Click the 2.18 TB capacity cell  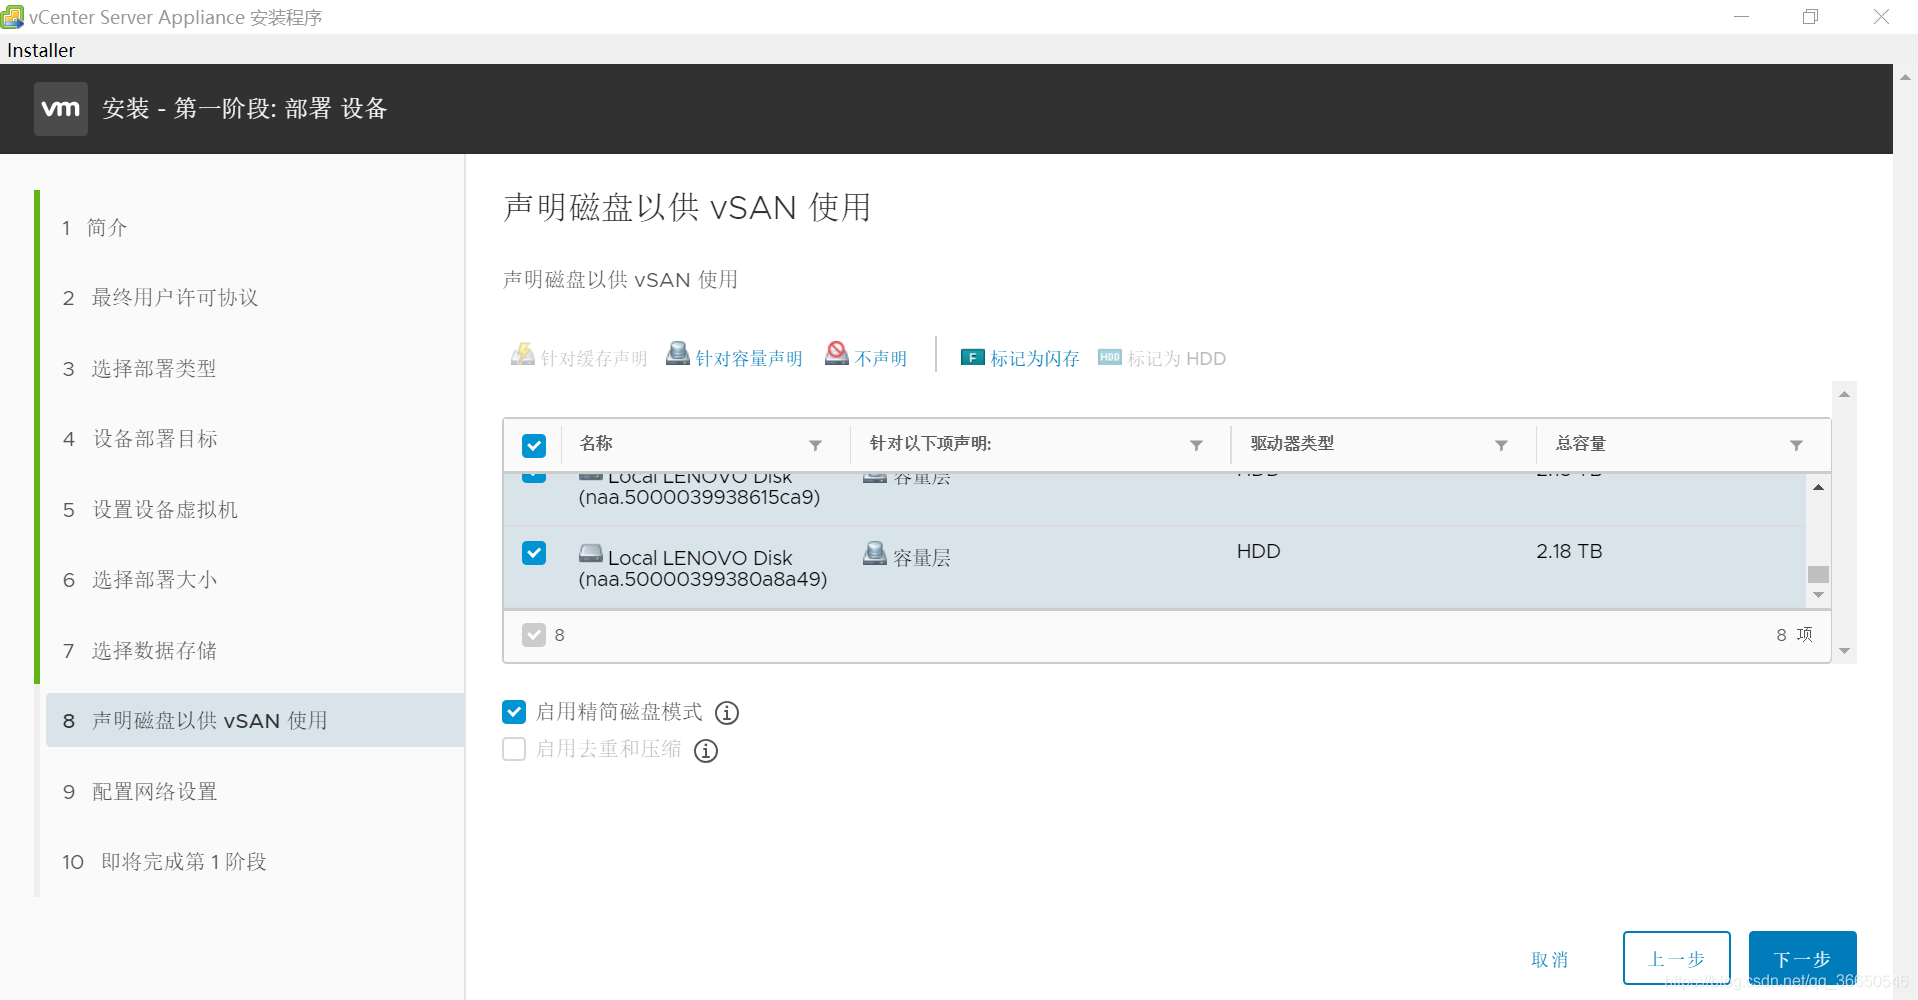(x=1569, y=551)
